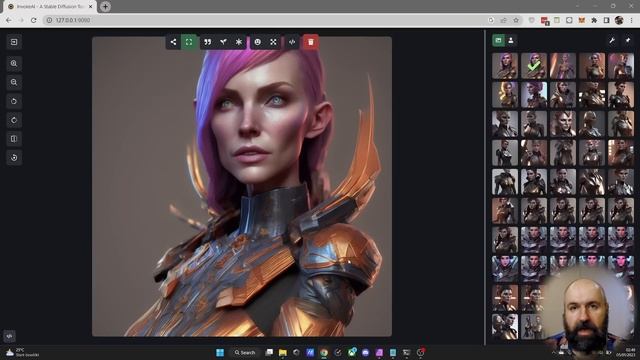Close the InvokeAI browser tab

point(91,7)
